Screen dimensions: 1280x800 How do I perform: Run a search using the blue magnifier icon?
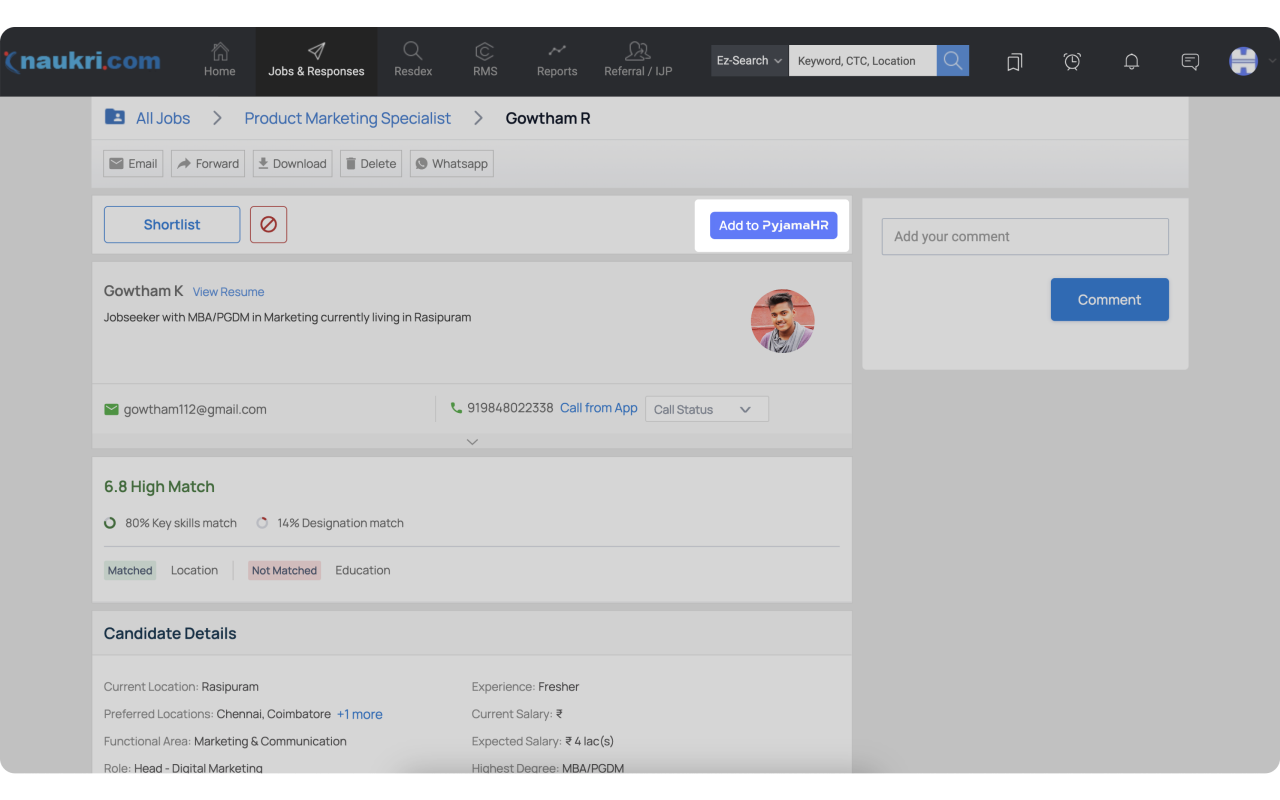click(952, 60)
